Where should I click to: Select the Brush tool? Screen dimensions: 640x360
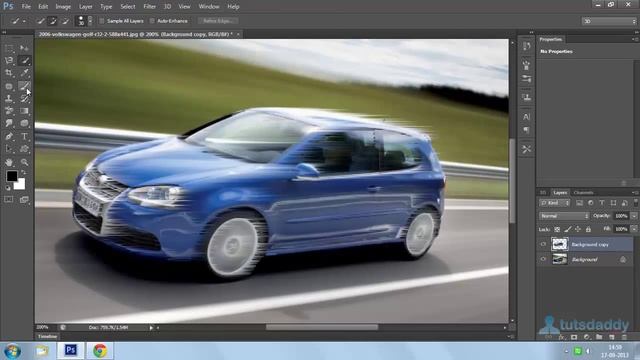(x=24, y=86)
